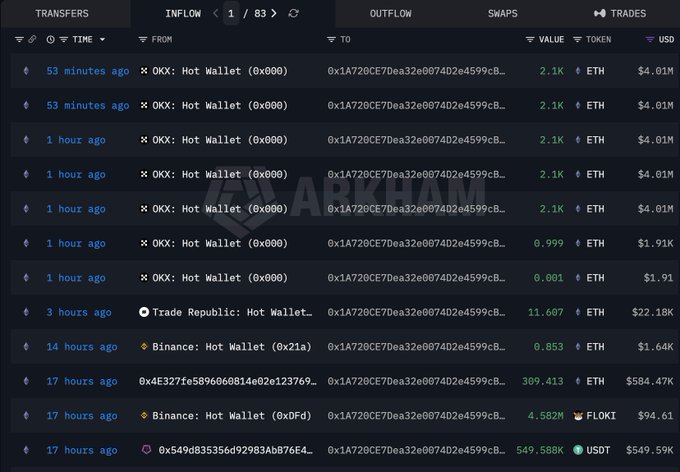Viewport: 680px width, 472px height.
Task: Select the USDT token label
Action: [598, 450]
